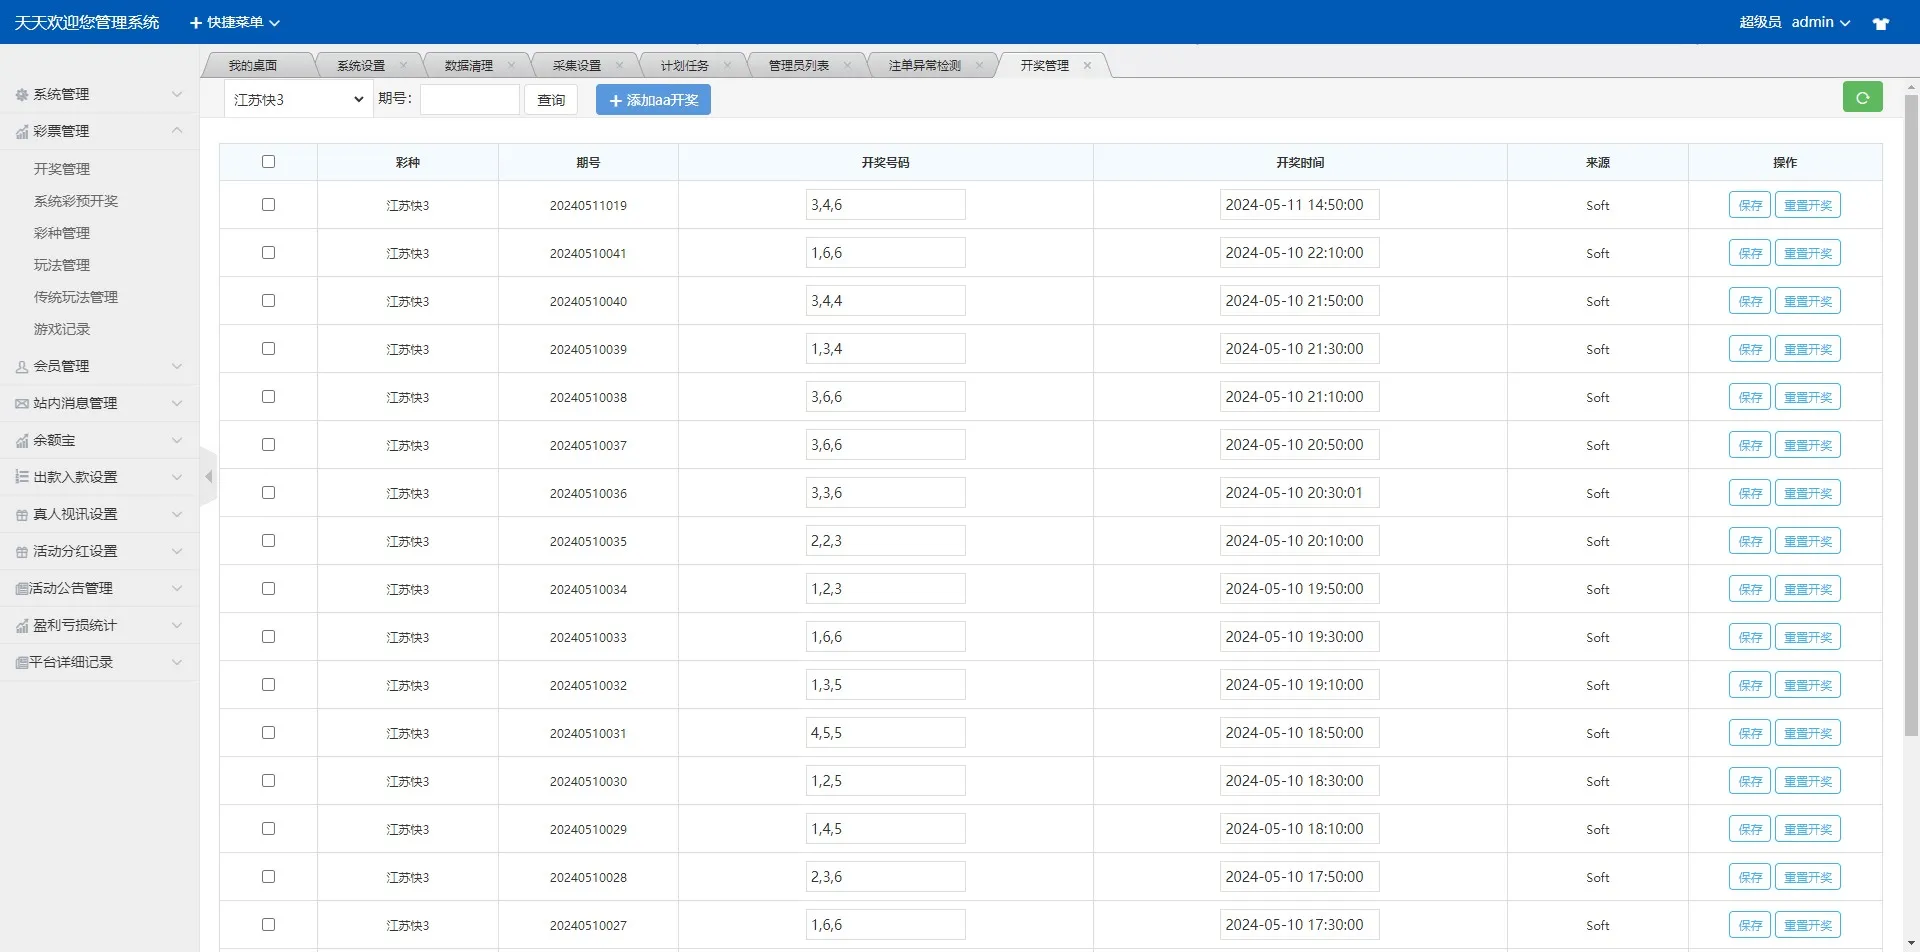Click the 系统管理 gear icon in sidebar
This screenshot has width=1920, height=952.
pos(20,94)
